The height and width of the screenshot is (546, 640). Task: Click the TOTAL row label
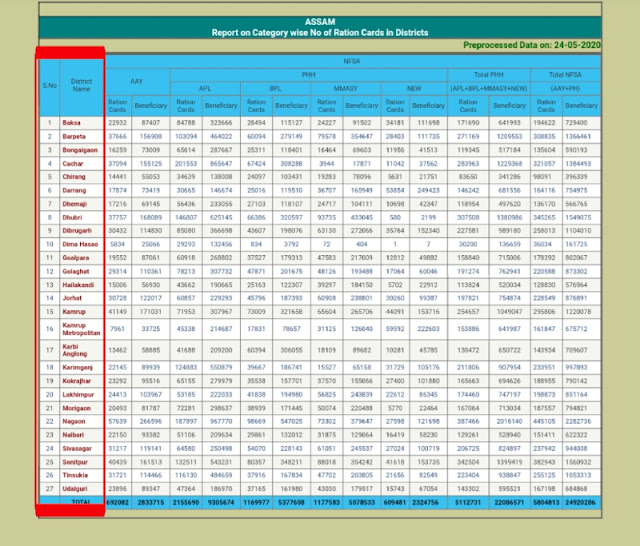coord(81,502)
